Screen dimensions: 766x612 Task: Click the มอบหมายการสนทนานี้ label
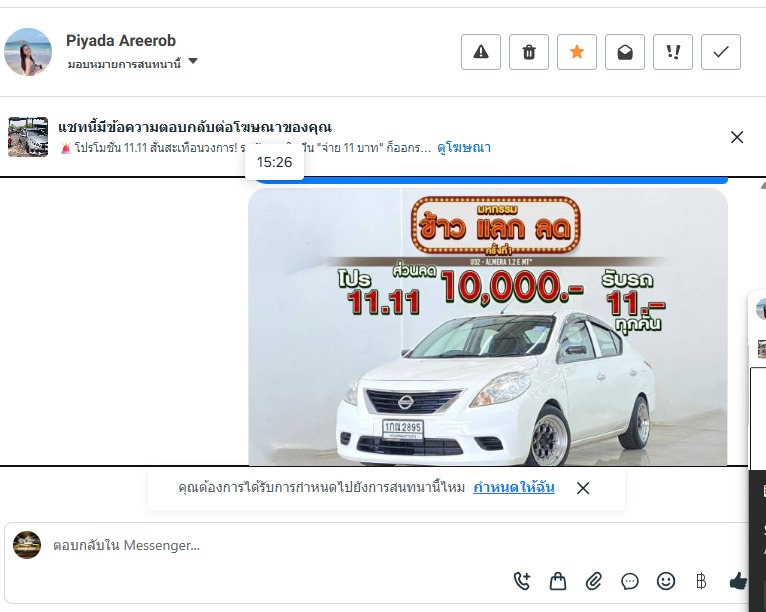124,64
